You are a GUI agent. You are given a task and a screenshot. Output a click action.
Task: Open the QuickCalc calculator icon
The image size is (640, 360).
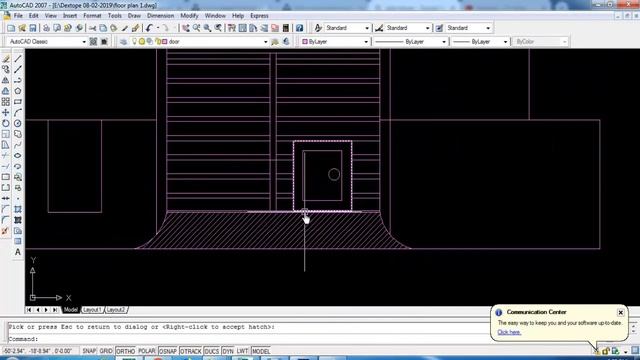(286, 28)
